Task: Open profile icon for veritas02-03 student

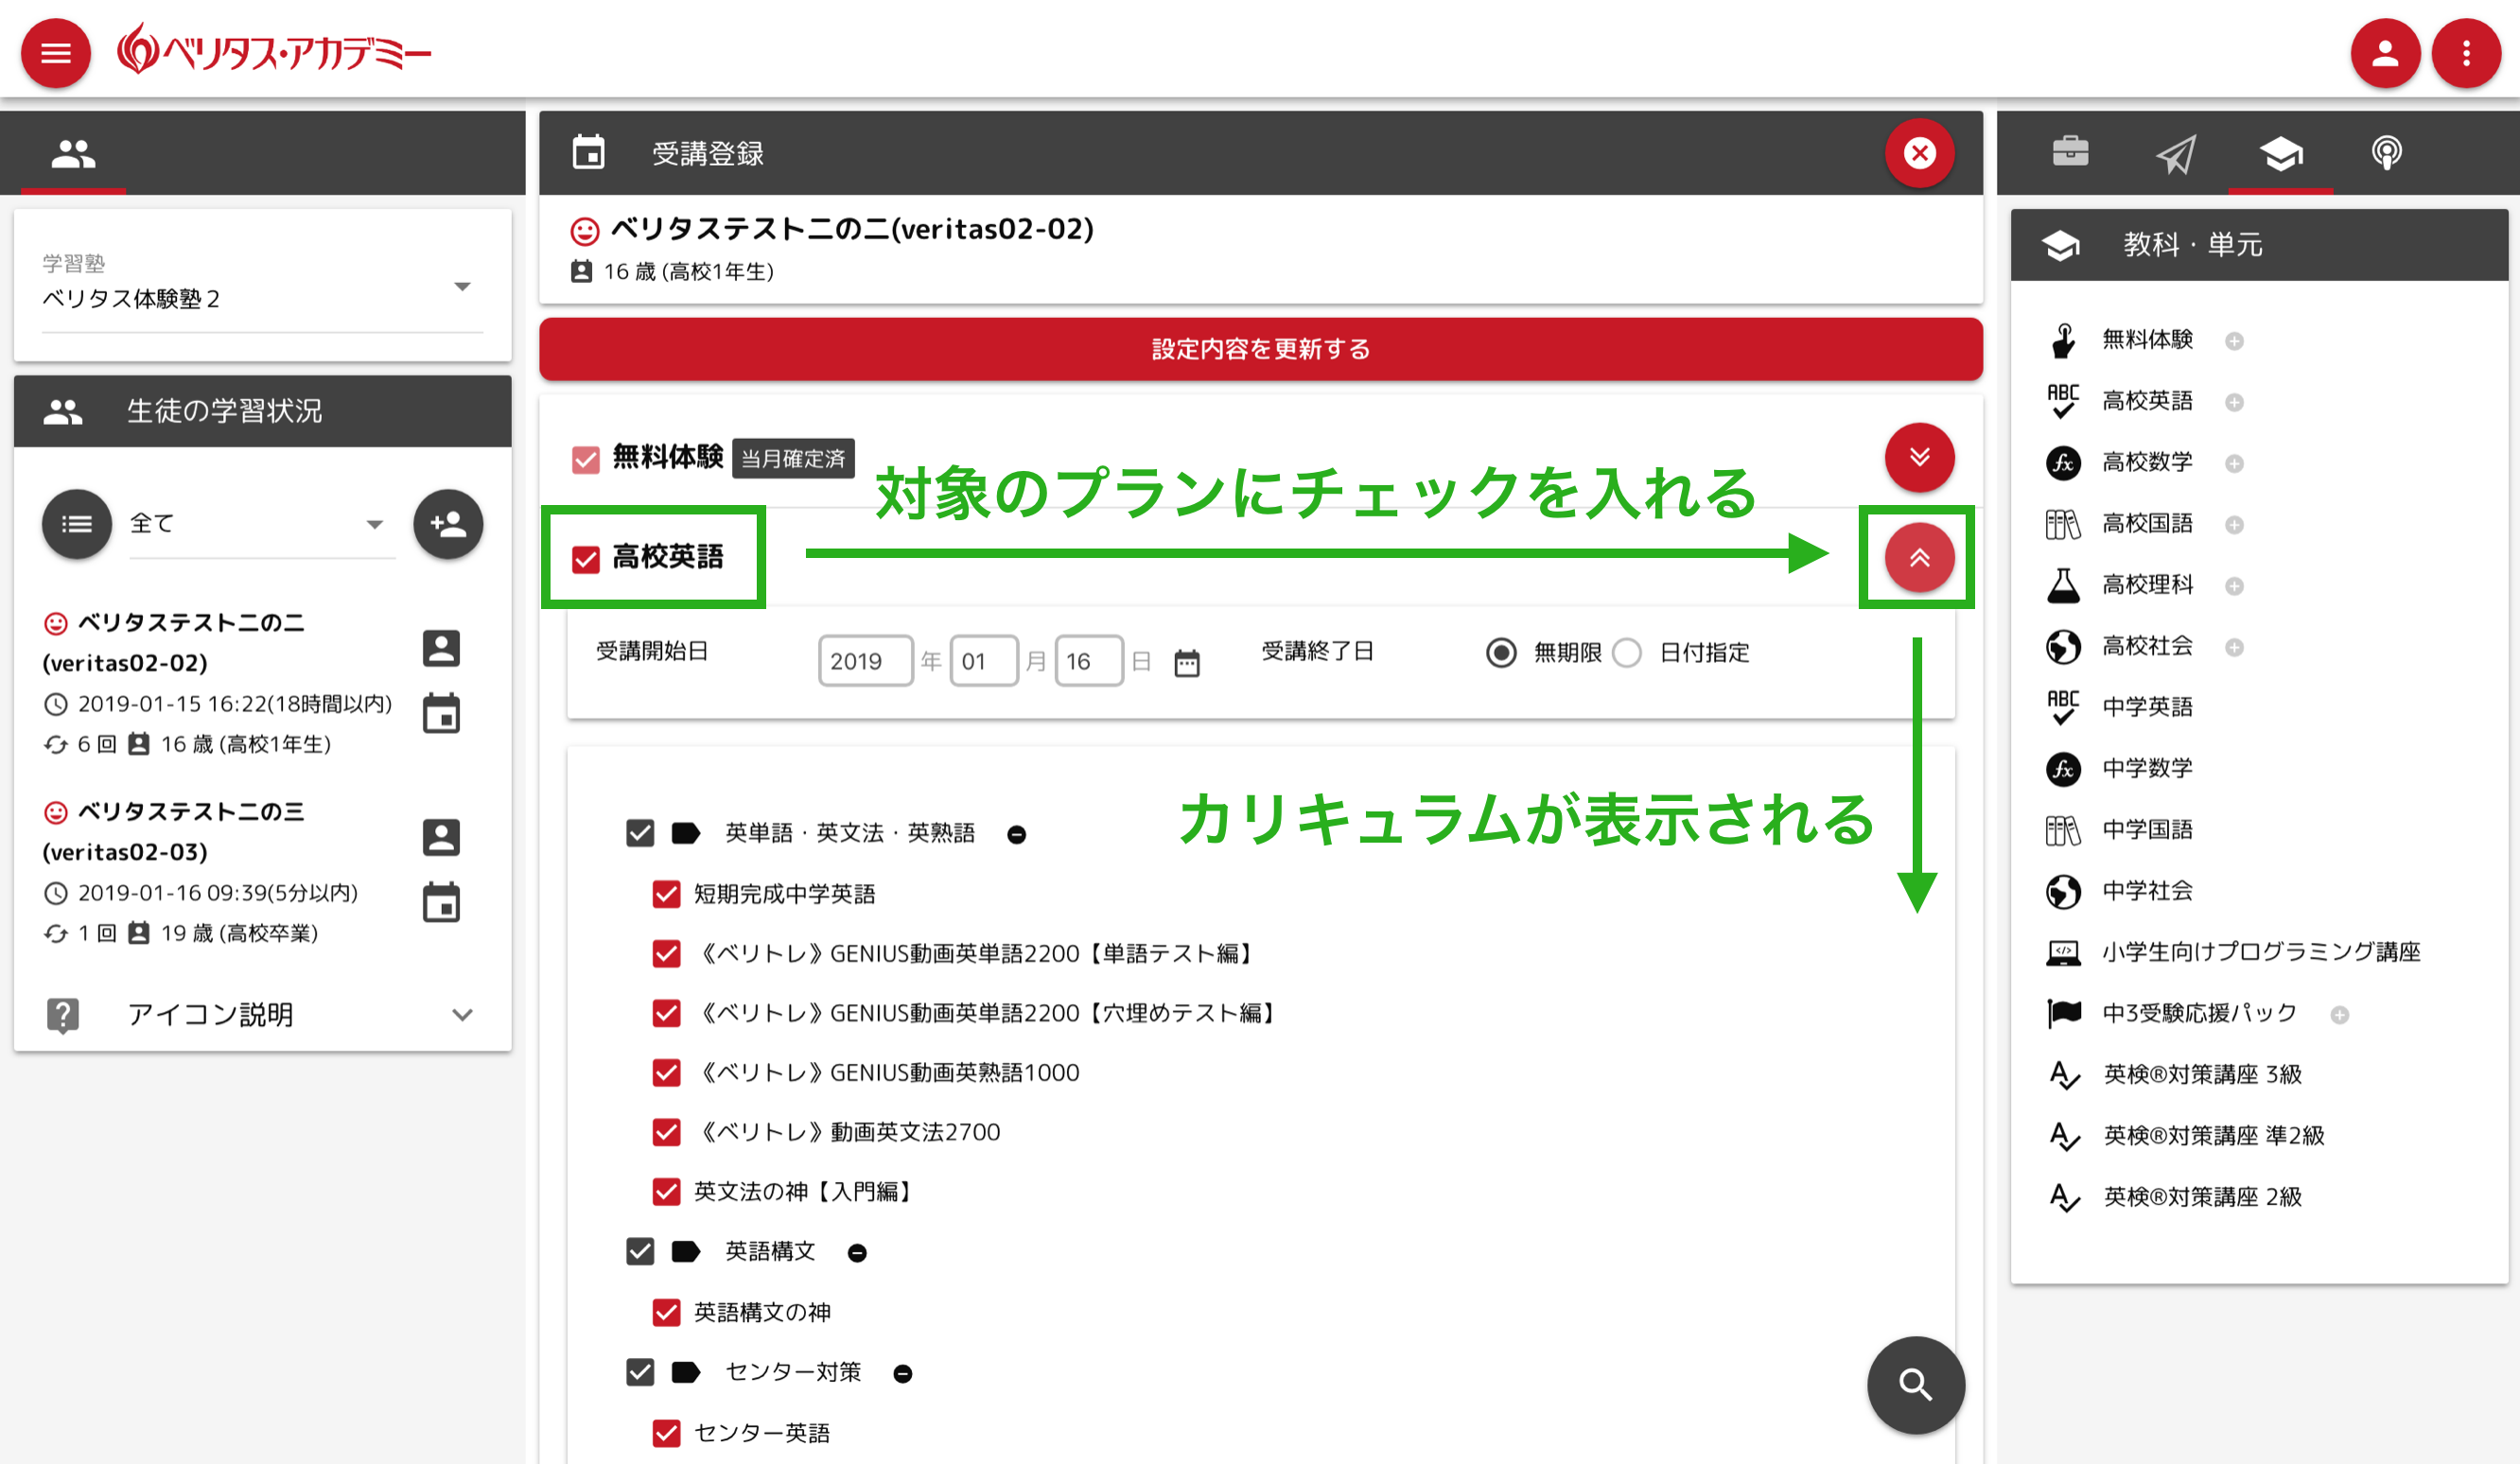Action: click(441, 837)
